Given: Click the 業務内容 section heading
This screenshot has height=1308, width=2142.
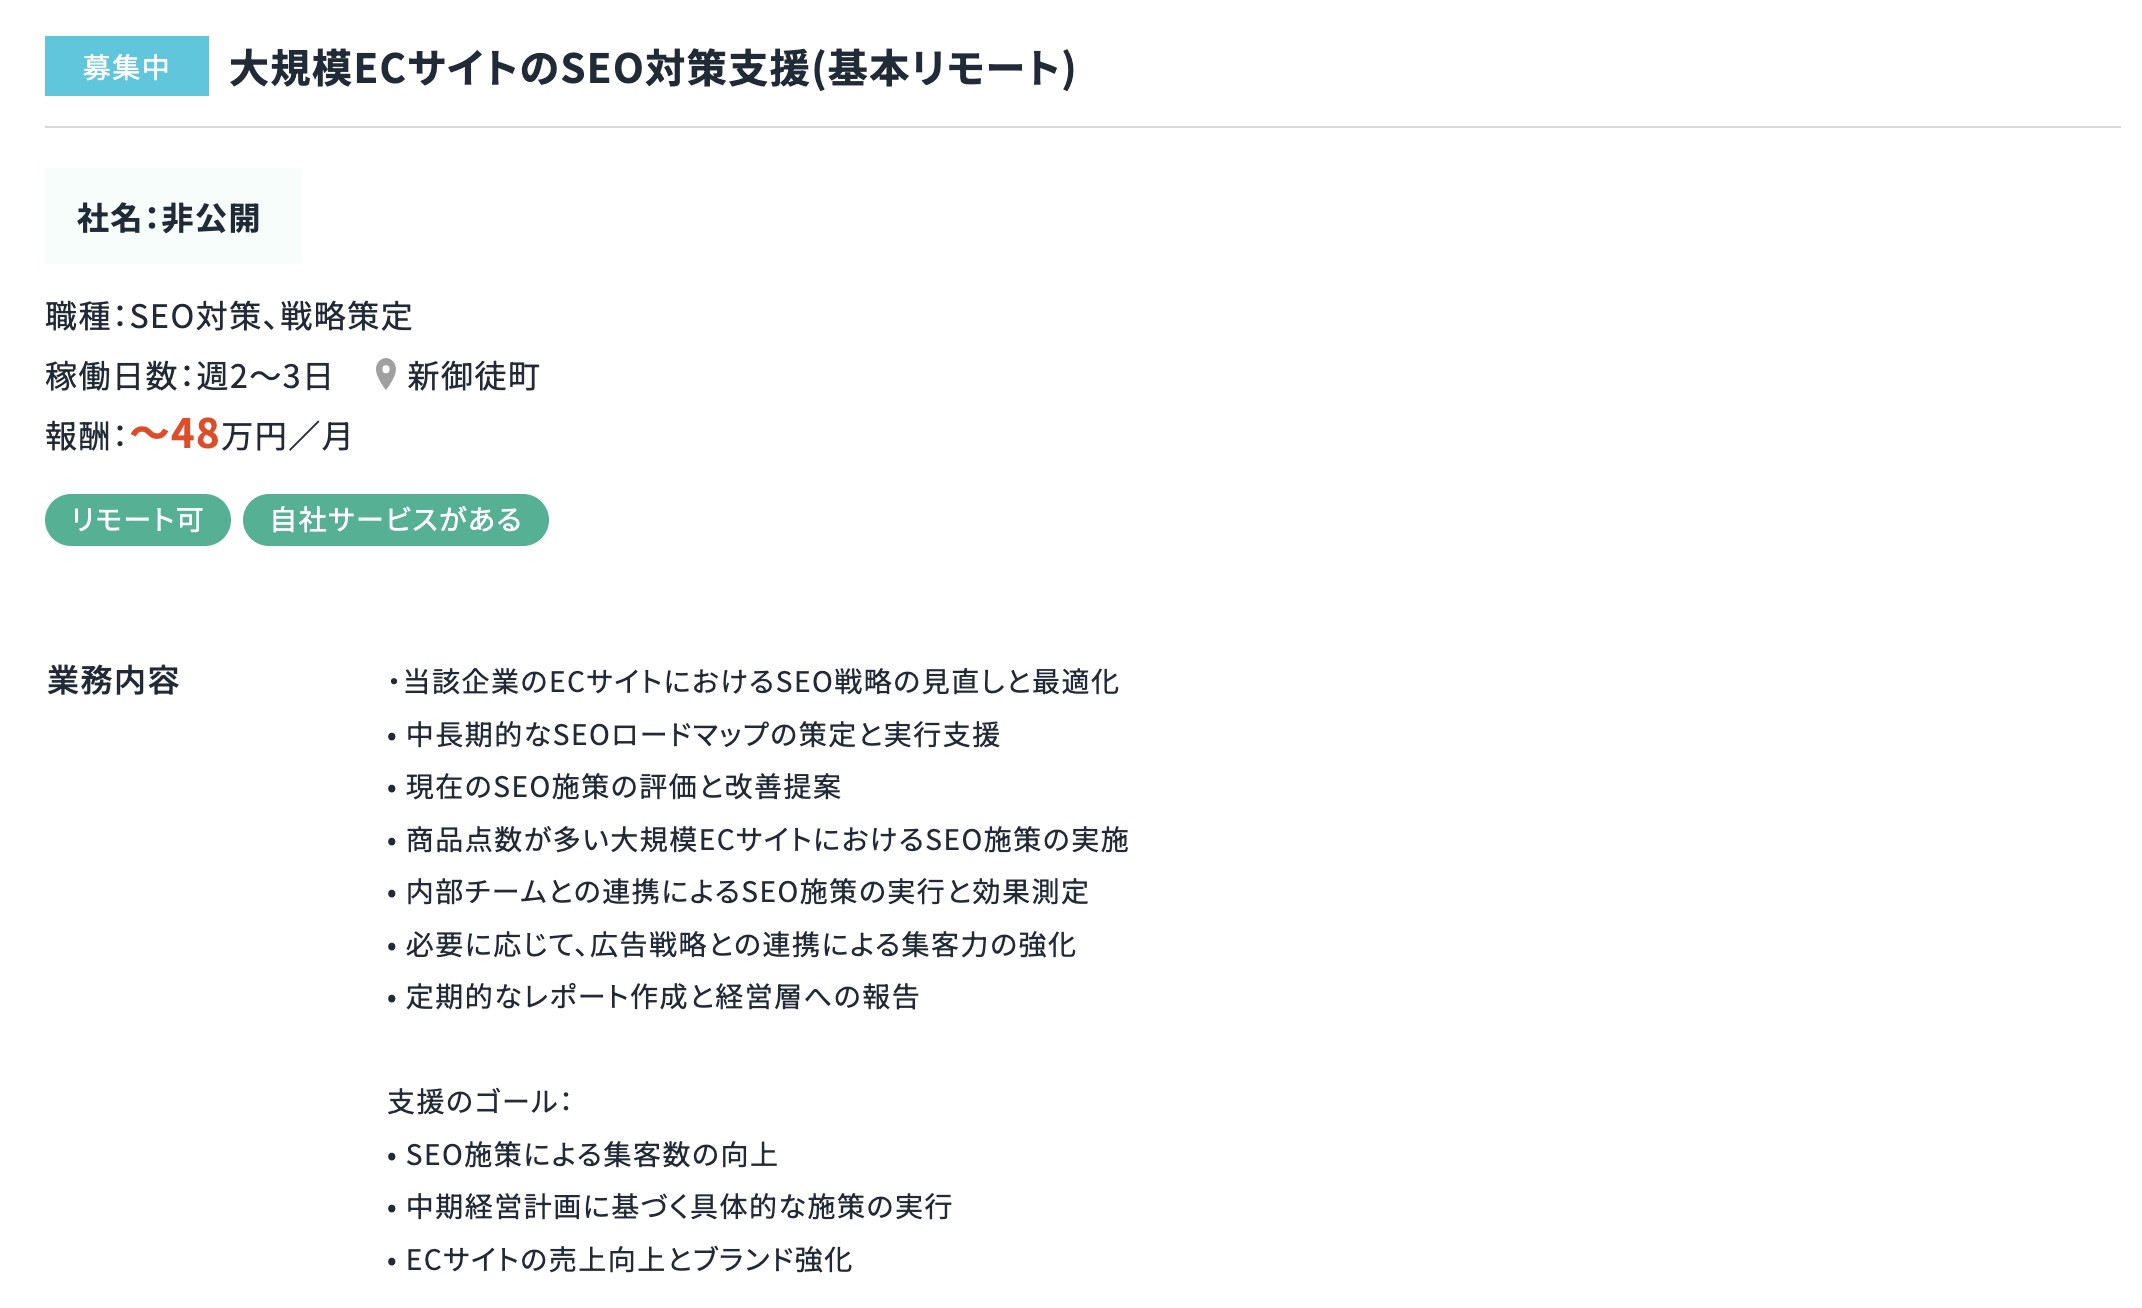Looking at the screenshot, I should 113,680.
